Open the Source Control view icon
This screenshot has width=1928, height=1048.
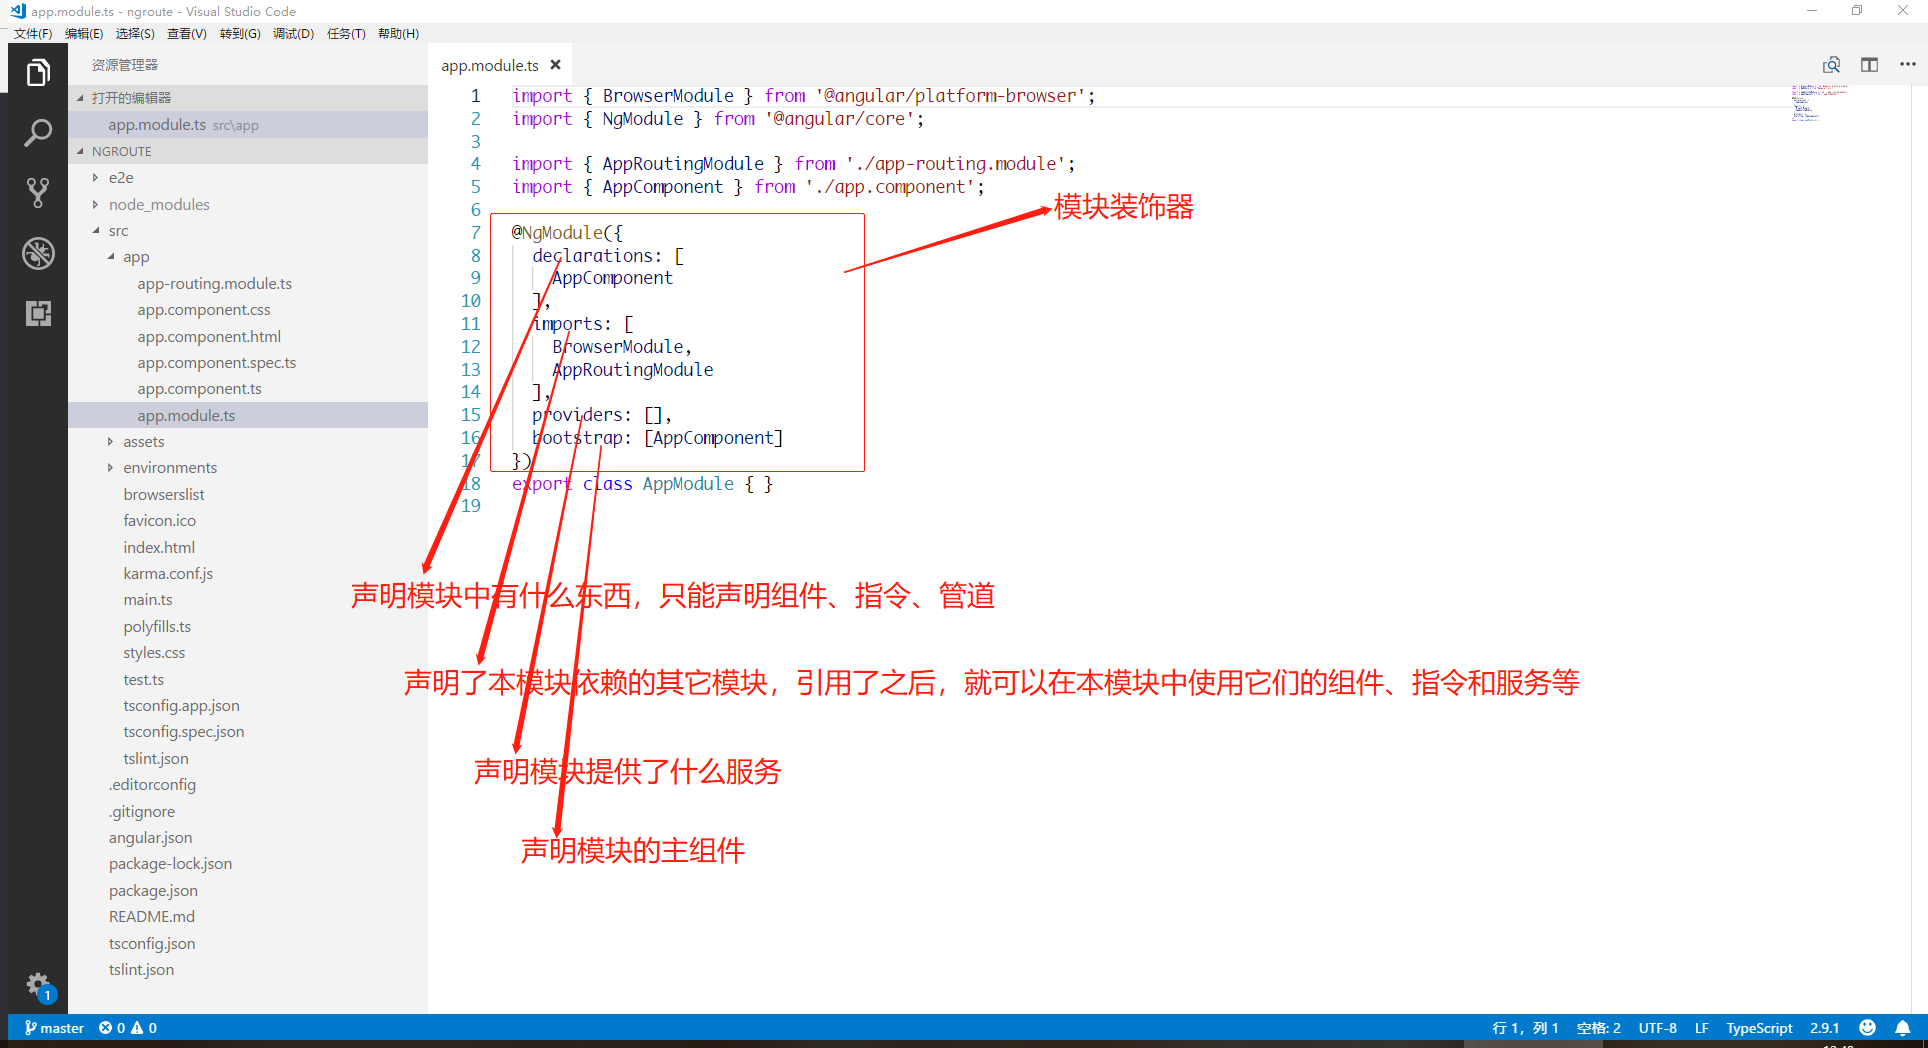[x=38, y=193]
